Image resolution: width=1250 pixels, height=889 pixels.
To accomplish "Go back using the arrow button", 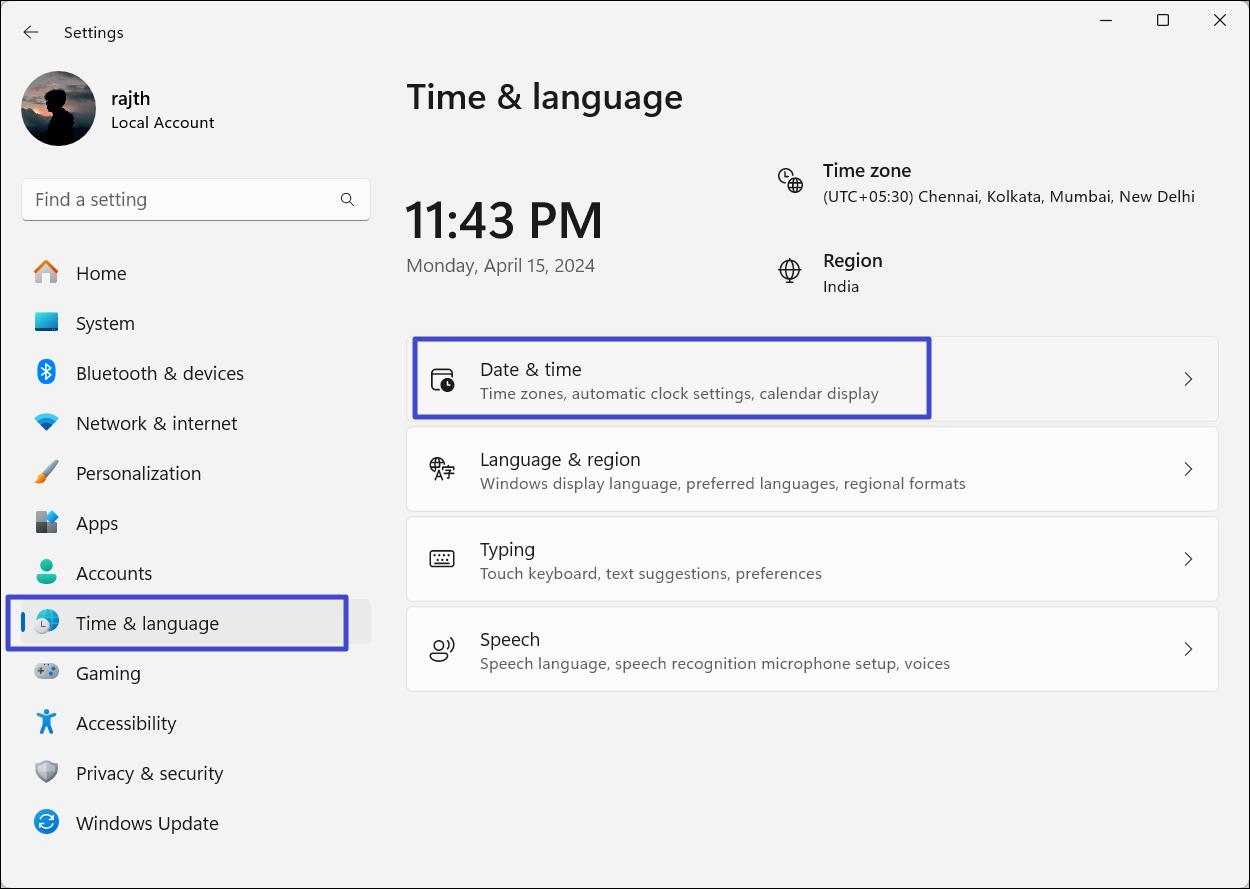I will (x=30, y=32).
